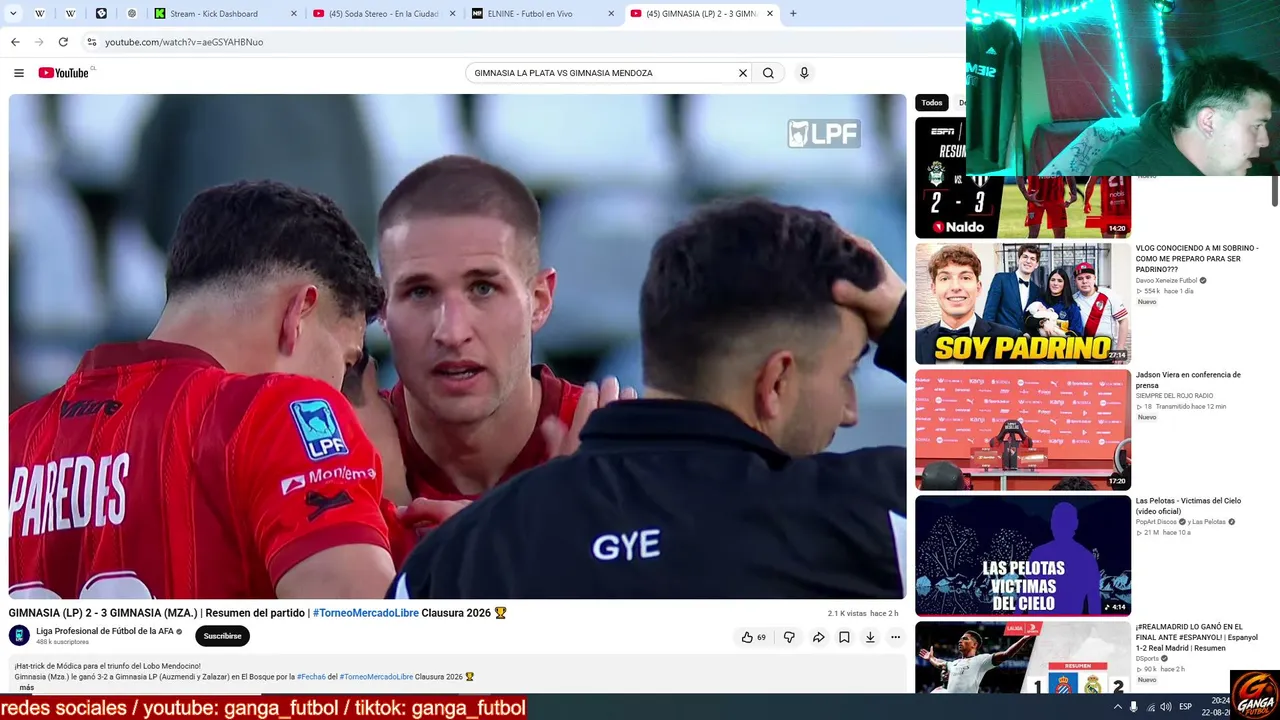Open the Espanyol vs Real Madrid thumbnail

pos(1023,657)
